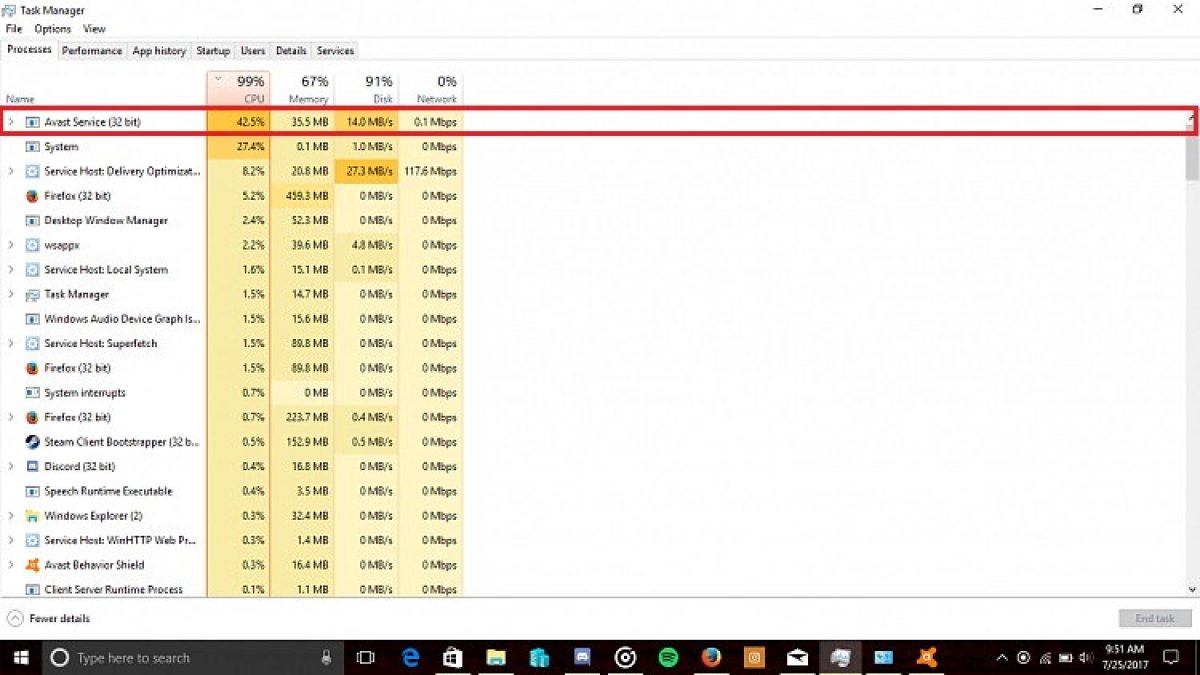Click the Windows Start button
Viewport: 1200px width, 675px height.
click(21, 658)
